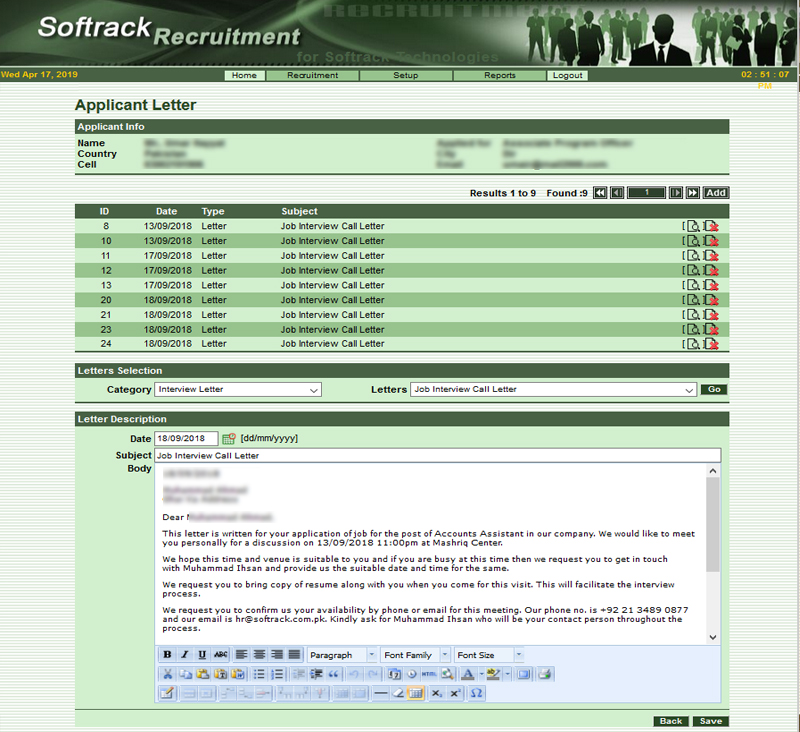Click the Cut scissors icon in editor toolbar

tap(168, 674)
